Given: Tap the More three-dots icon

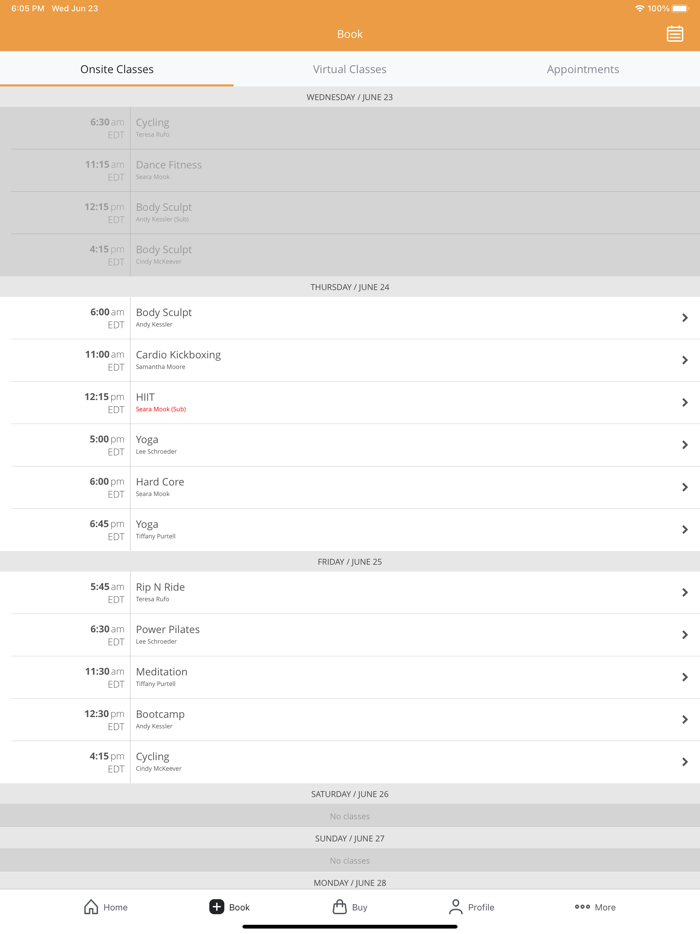Looking at the screenshot, I should (582, 907).
